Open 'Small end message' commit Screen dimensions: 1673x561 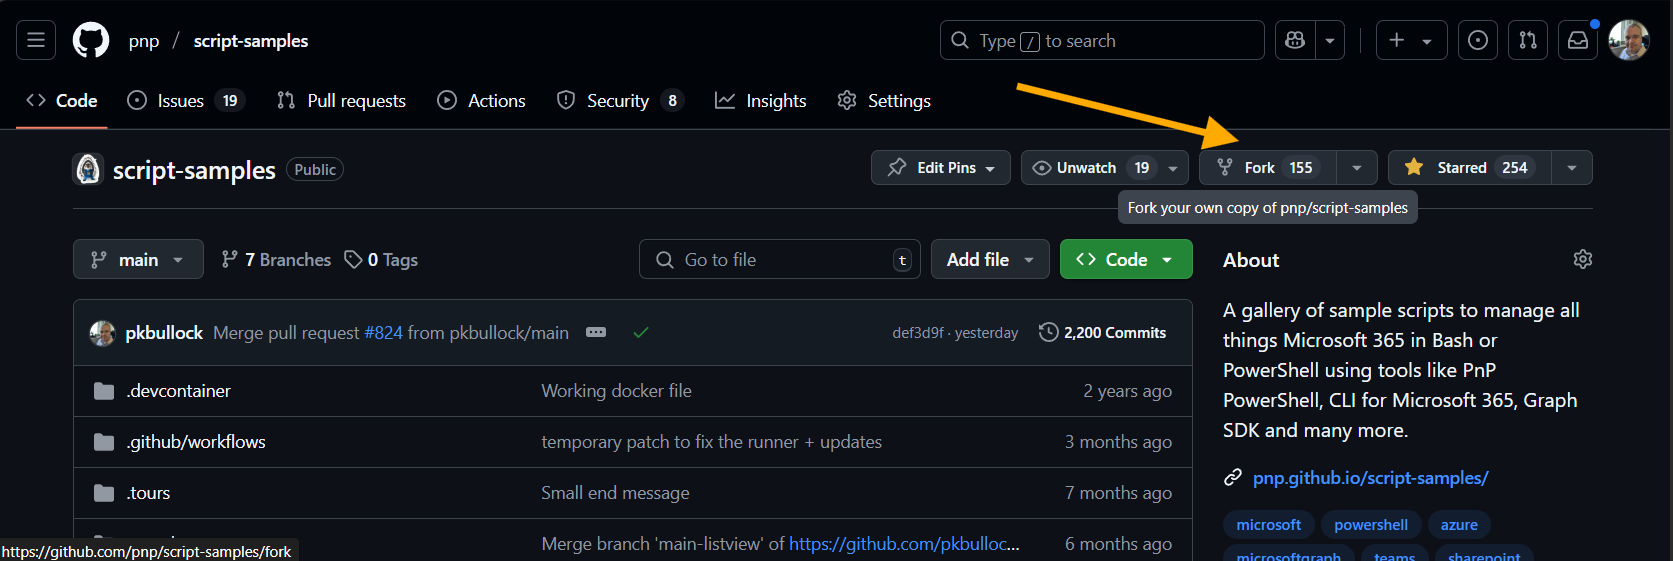coord(615,493)
